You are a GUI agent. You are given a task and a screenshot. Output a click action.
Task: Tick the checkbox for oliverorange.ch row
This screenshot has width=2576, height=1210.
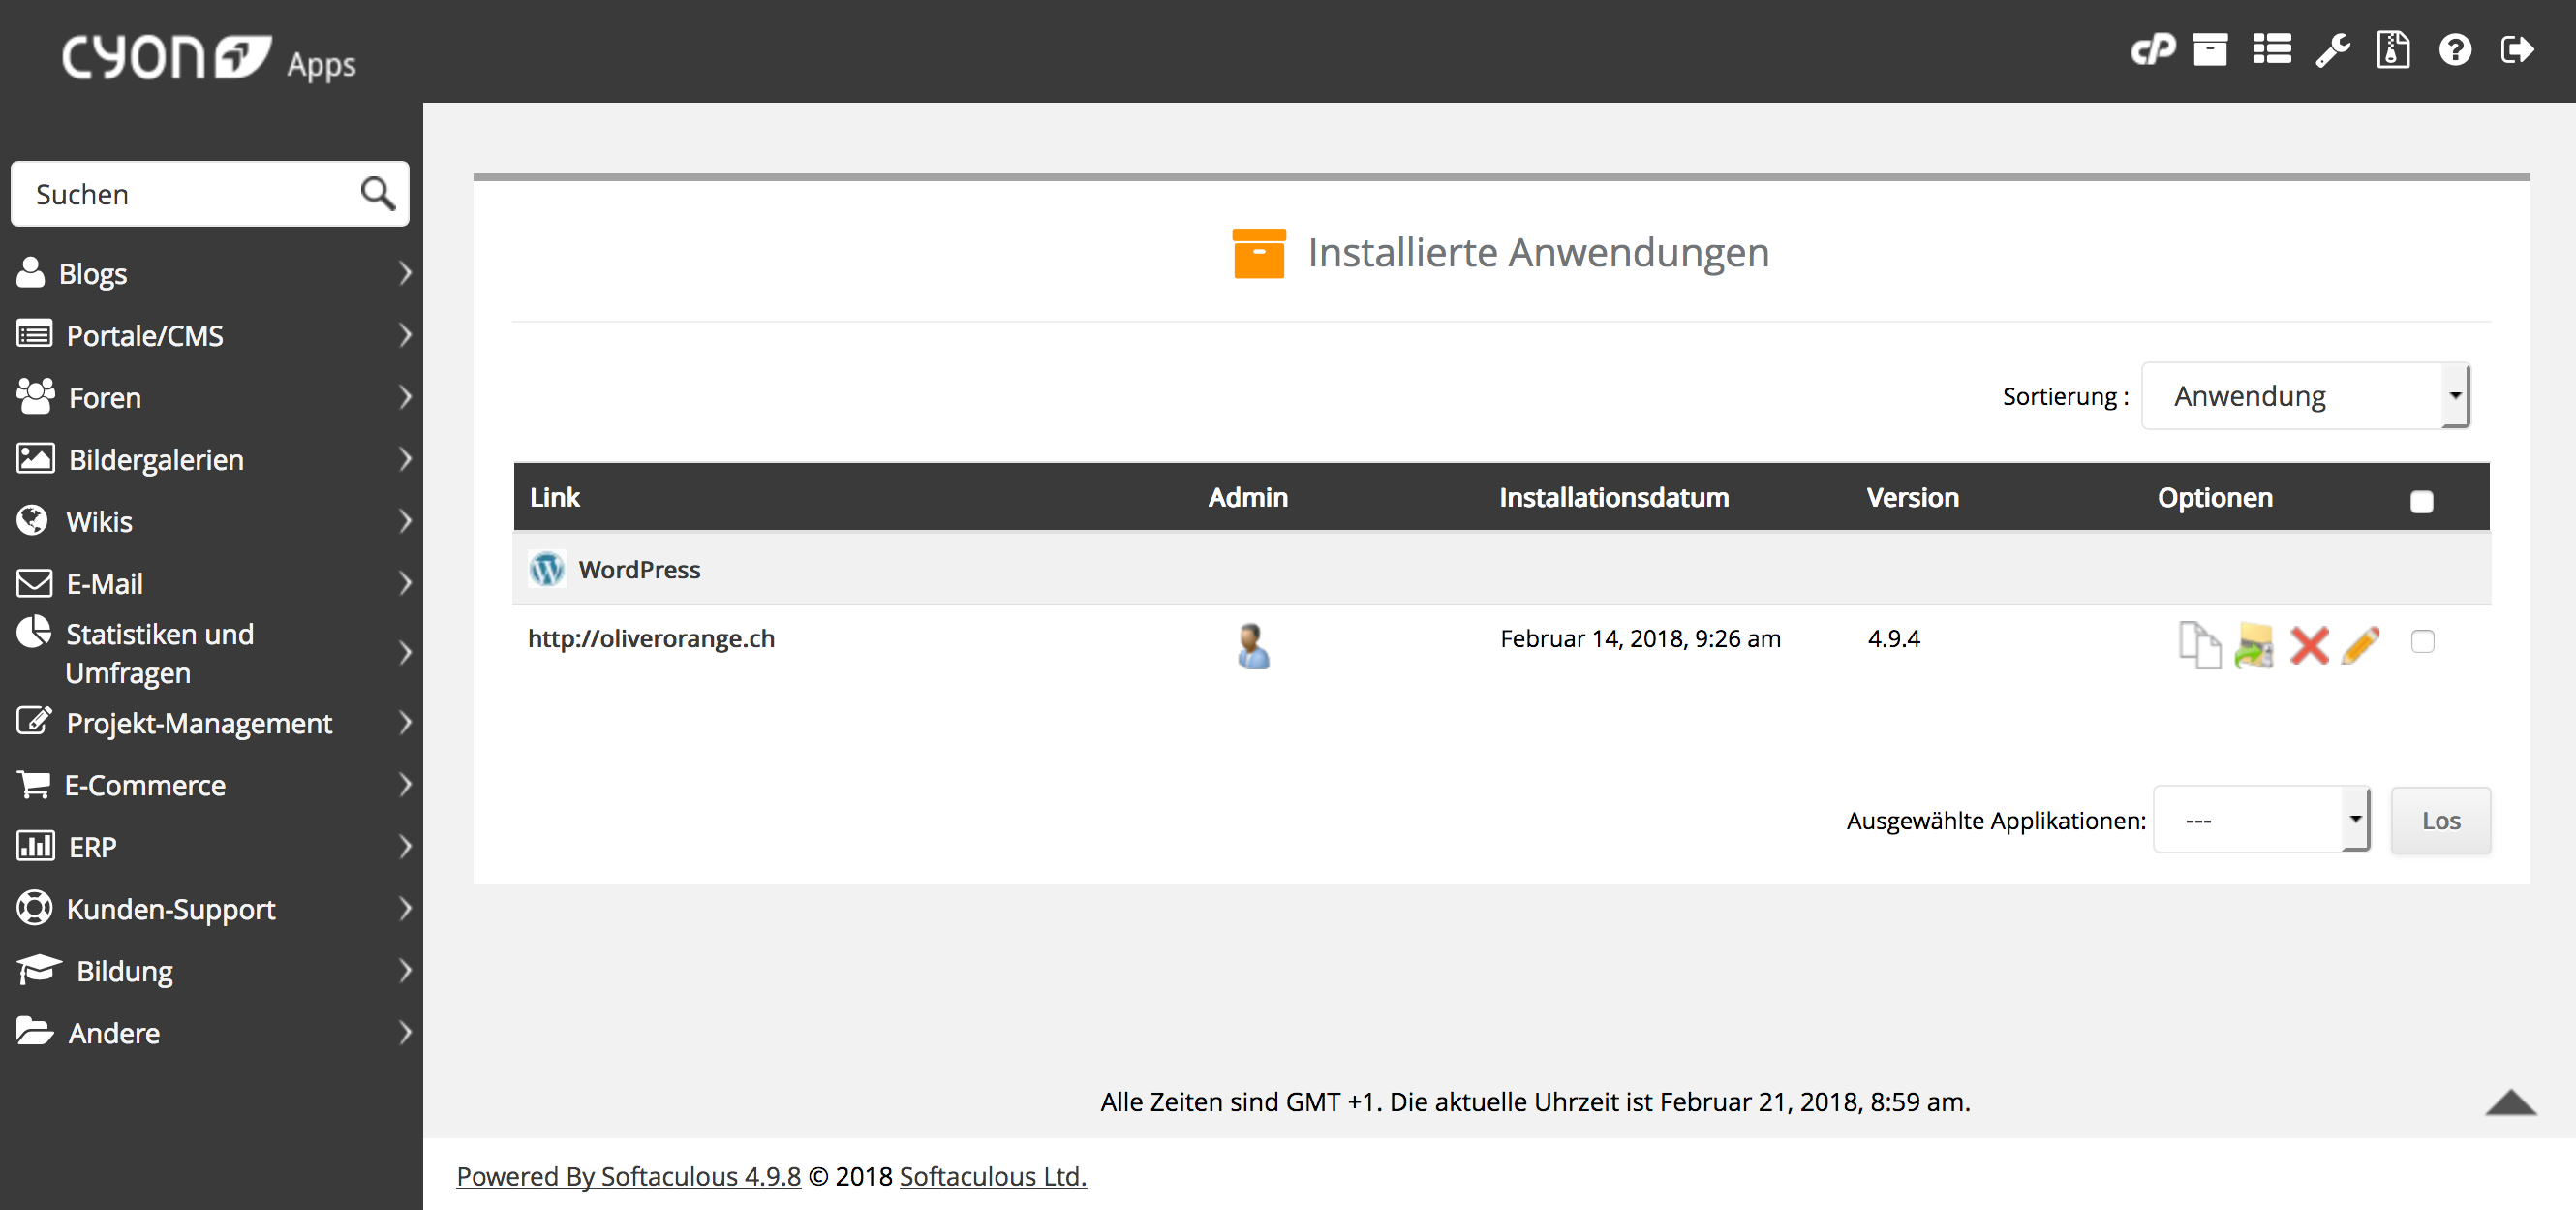pyautogui.click(x=2422, y=641)
